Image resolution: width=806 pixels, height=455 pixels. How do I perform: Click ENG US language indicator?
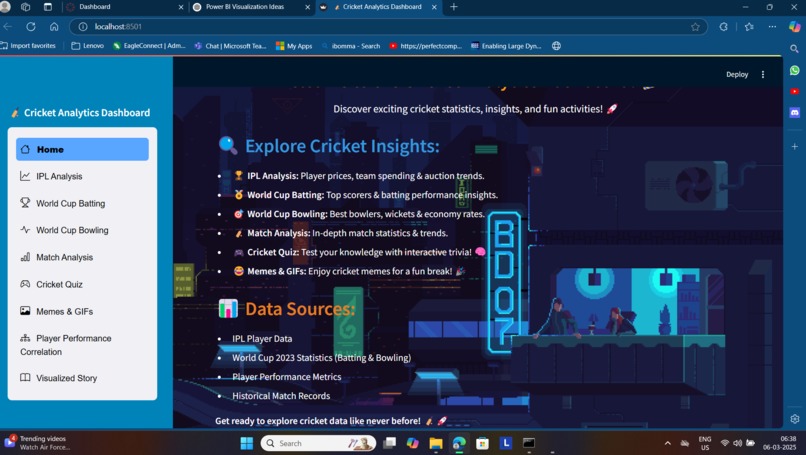(705, 443)
